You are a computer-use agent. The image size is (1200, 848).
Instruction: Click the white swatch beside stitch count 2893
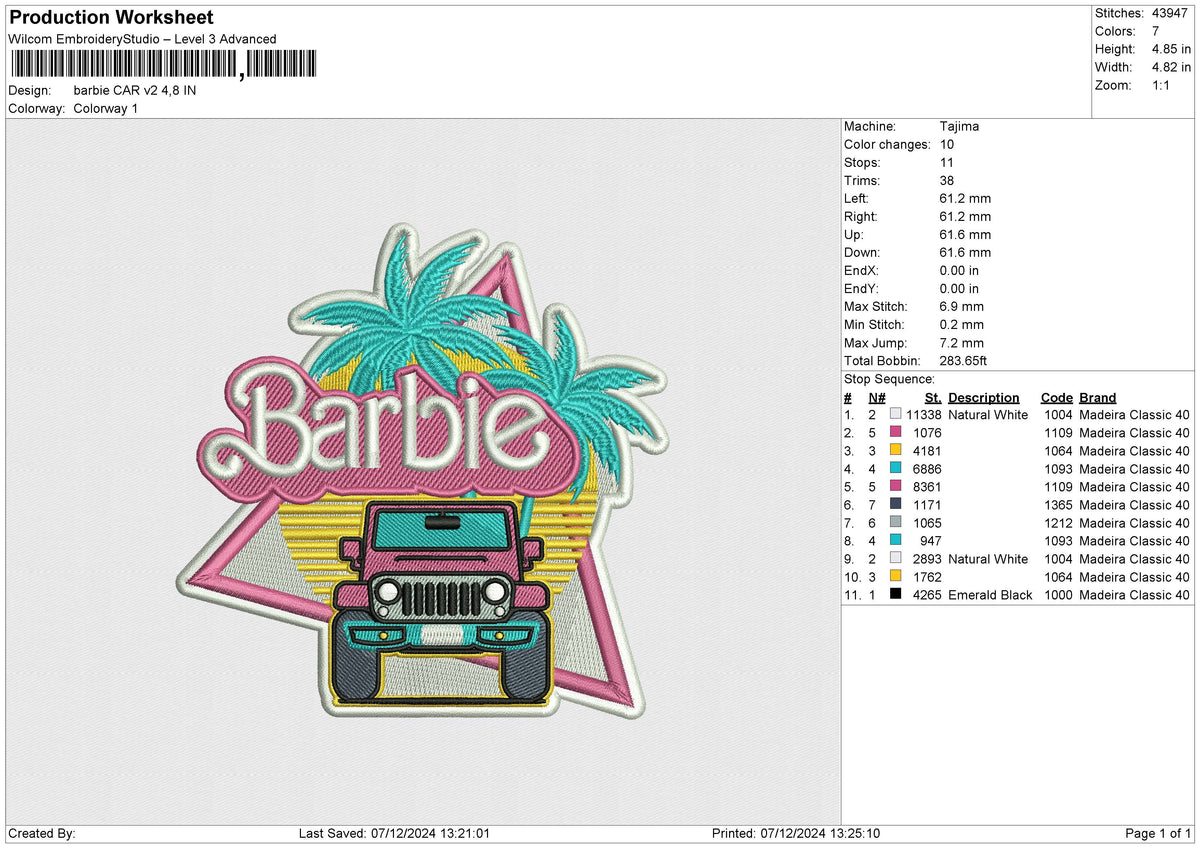pos(895,558)
